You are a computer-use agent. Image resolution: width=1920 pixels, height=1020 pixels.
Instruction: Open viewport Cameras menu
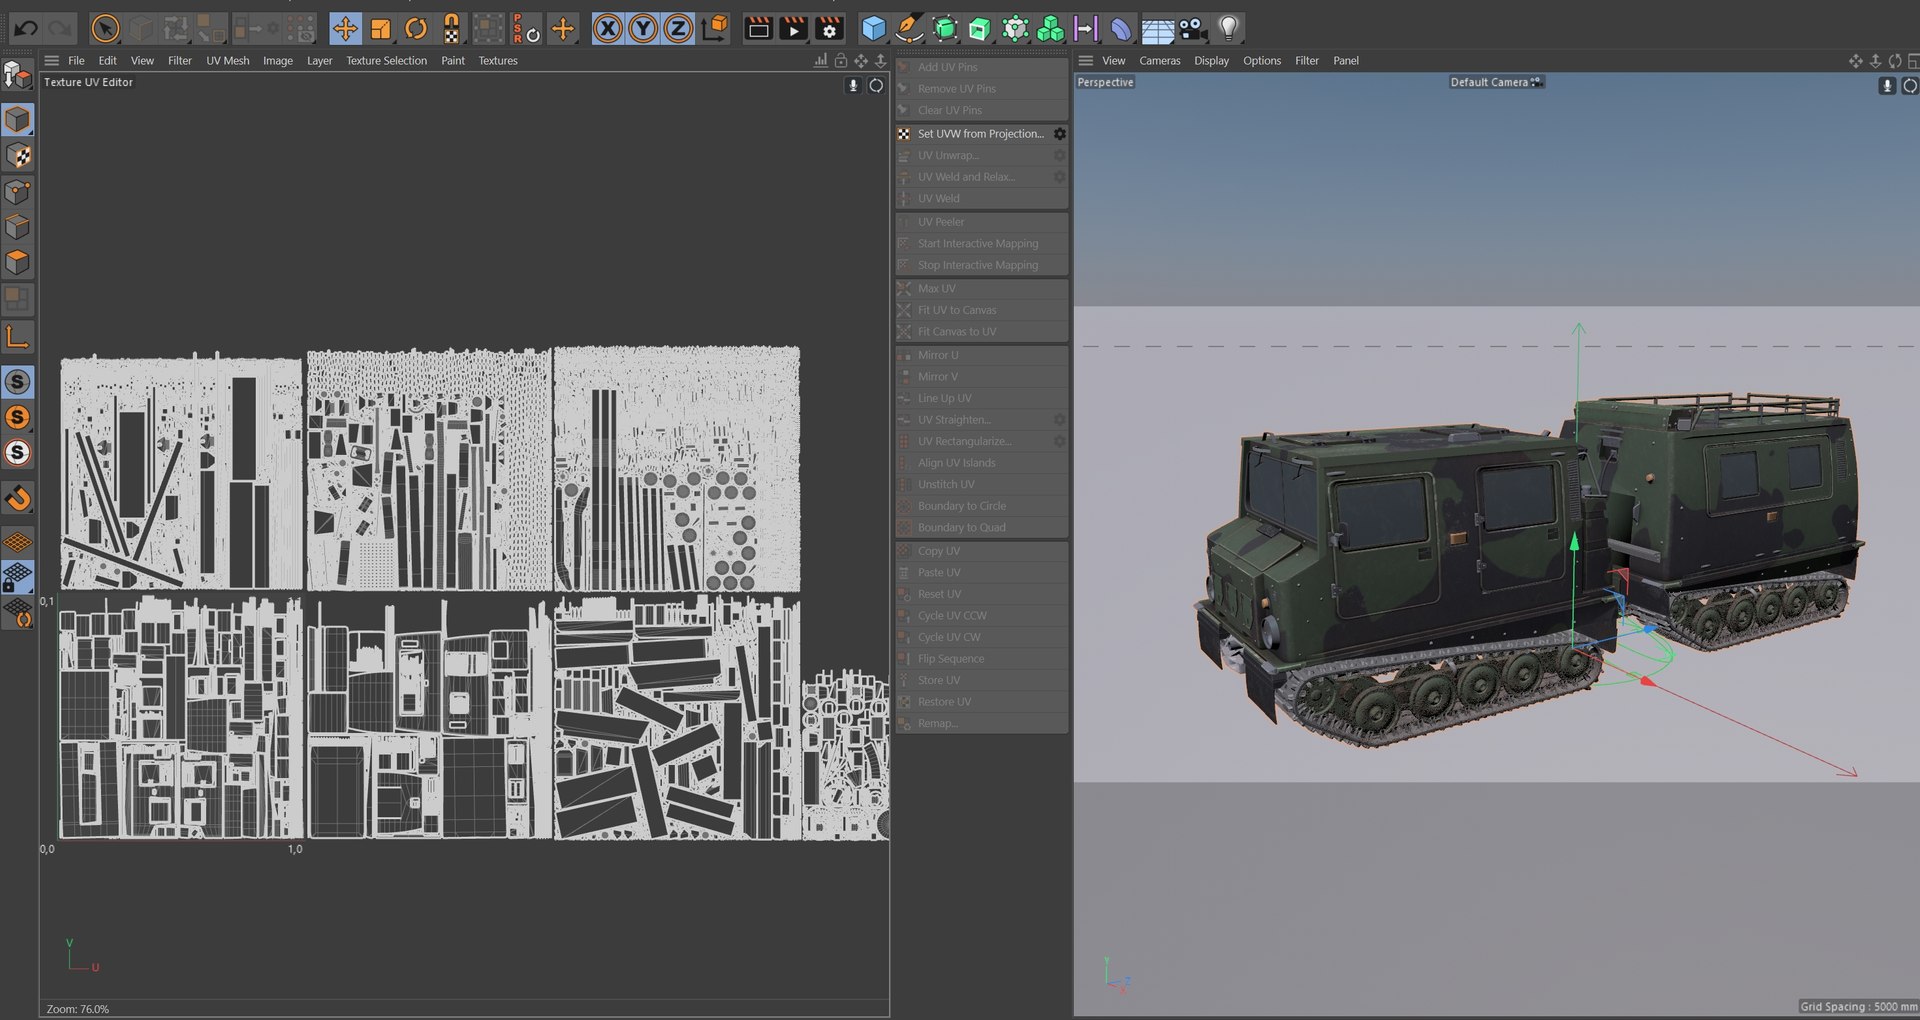coord(1160,61)
